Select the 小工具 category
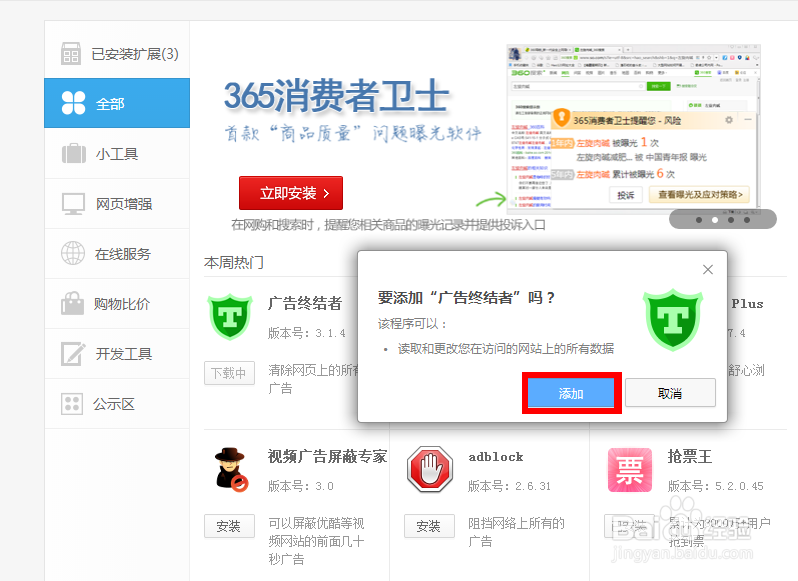Screen dimensions: 798x581 pos(117,154)
